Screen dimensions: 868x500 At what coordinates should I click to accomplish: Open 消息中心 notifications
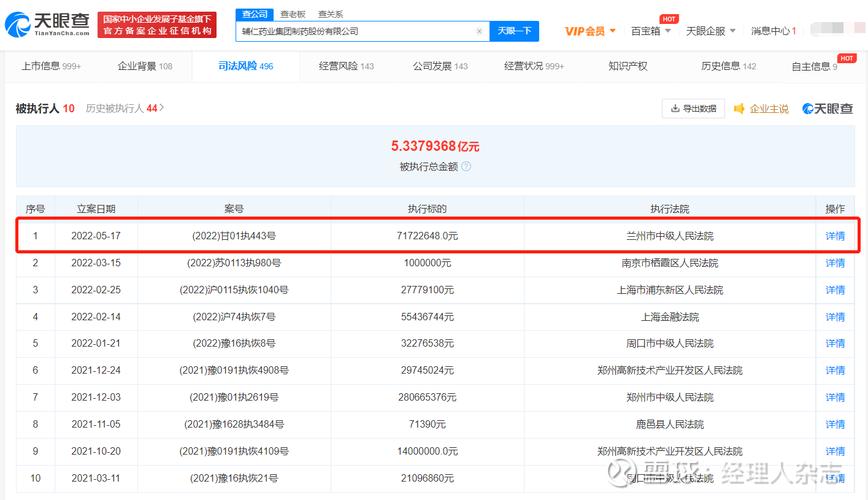point(773,31)
